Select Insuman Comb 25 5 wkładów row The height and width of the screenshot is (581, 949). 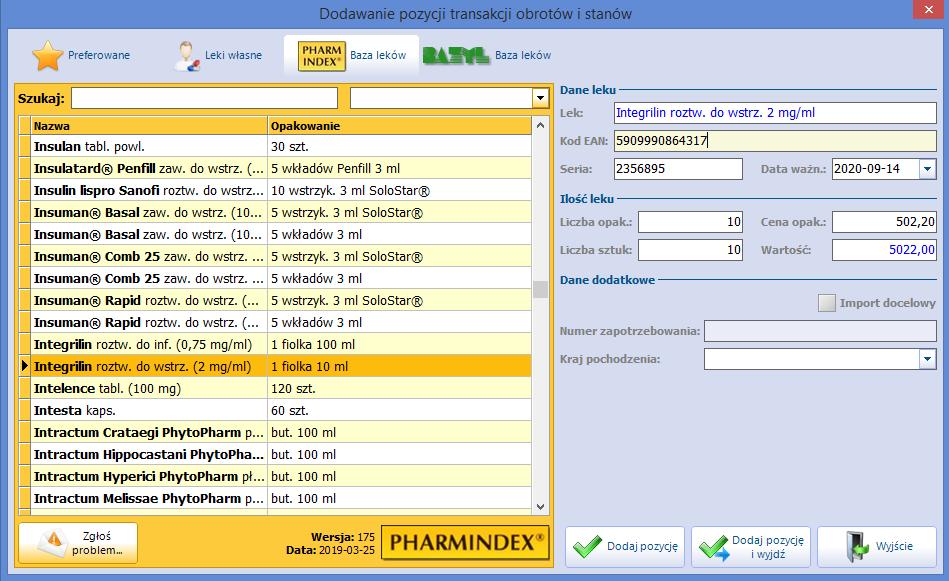coord(275,278)
